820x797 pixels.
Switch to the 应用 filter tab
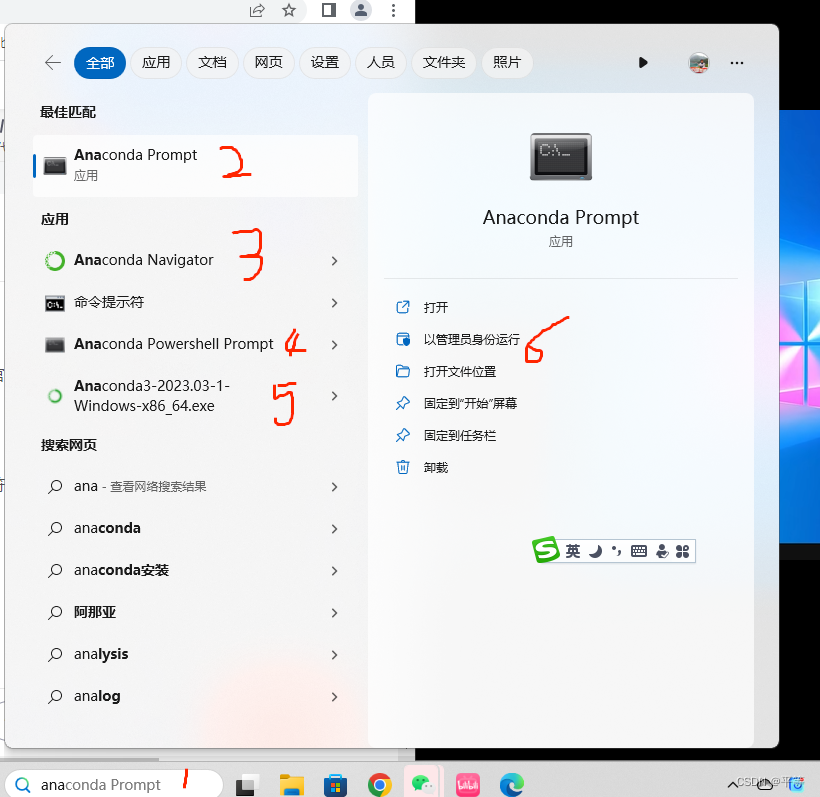tap(156, 63)
